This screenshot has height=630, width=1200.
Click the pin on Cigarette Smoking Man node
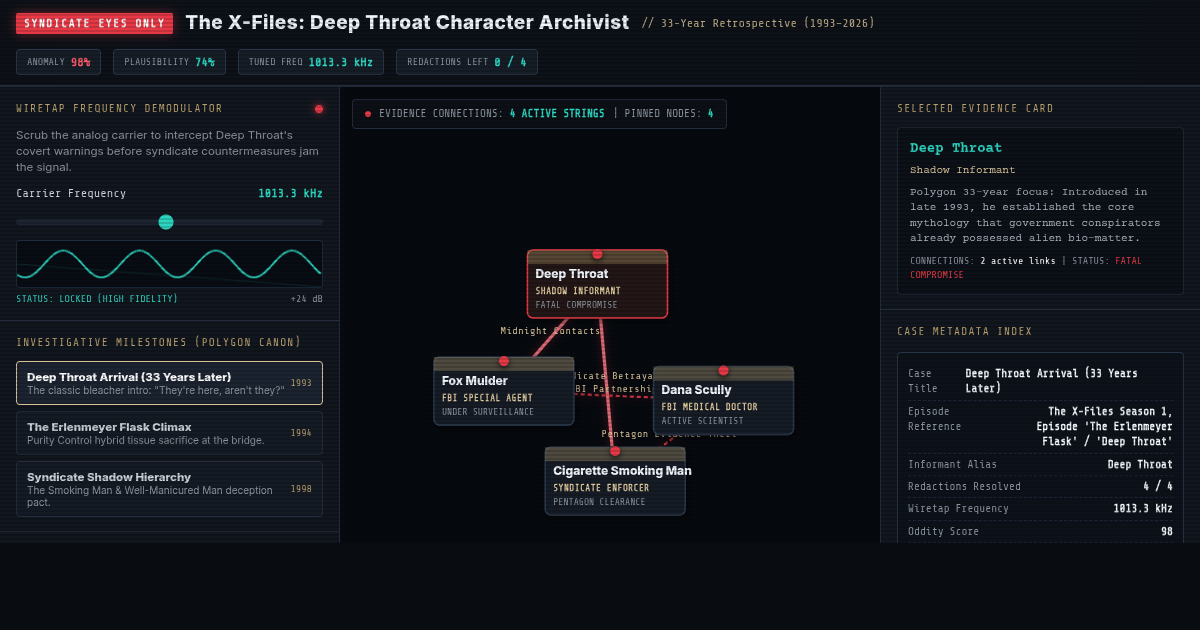[x=615, y=451]
